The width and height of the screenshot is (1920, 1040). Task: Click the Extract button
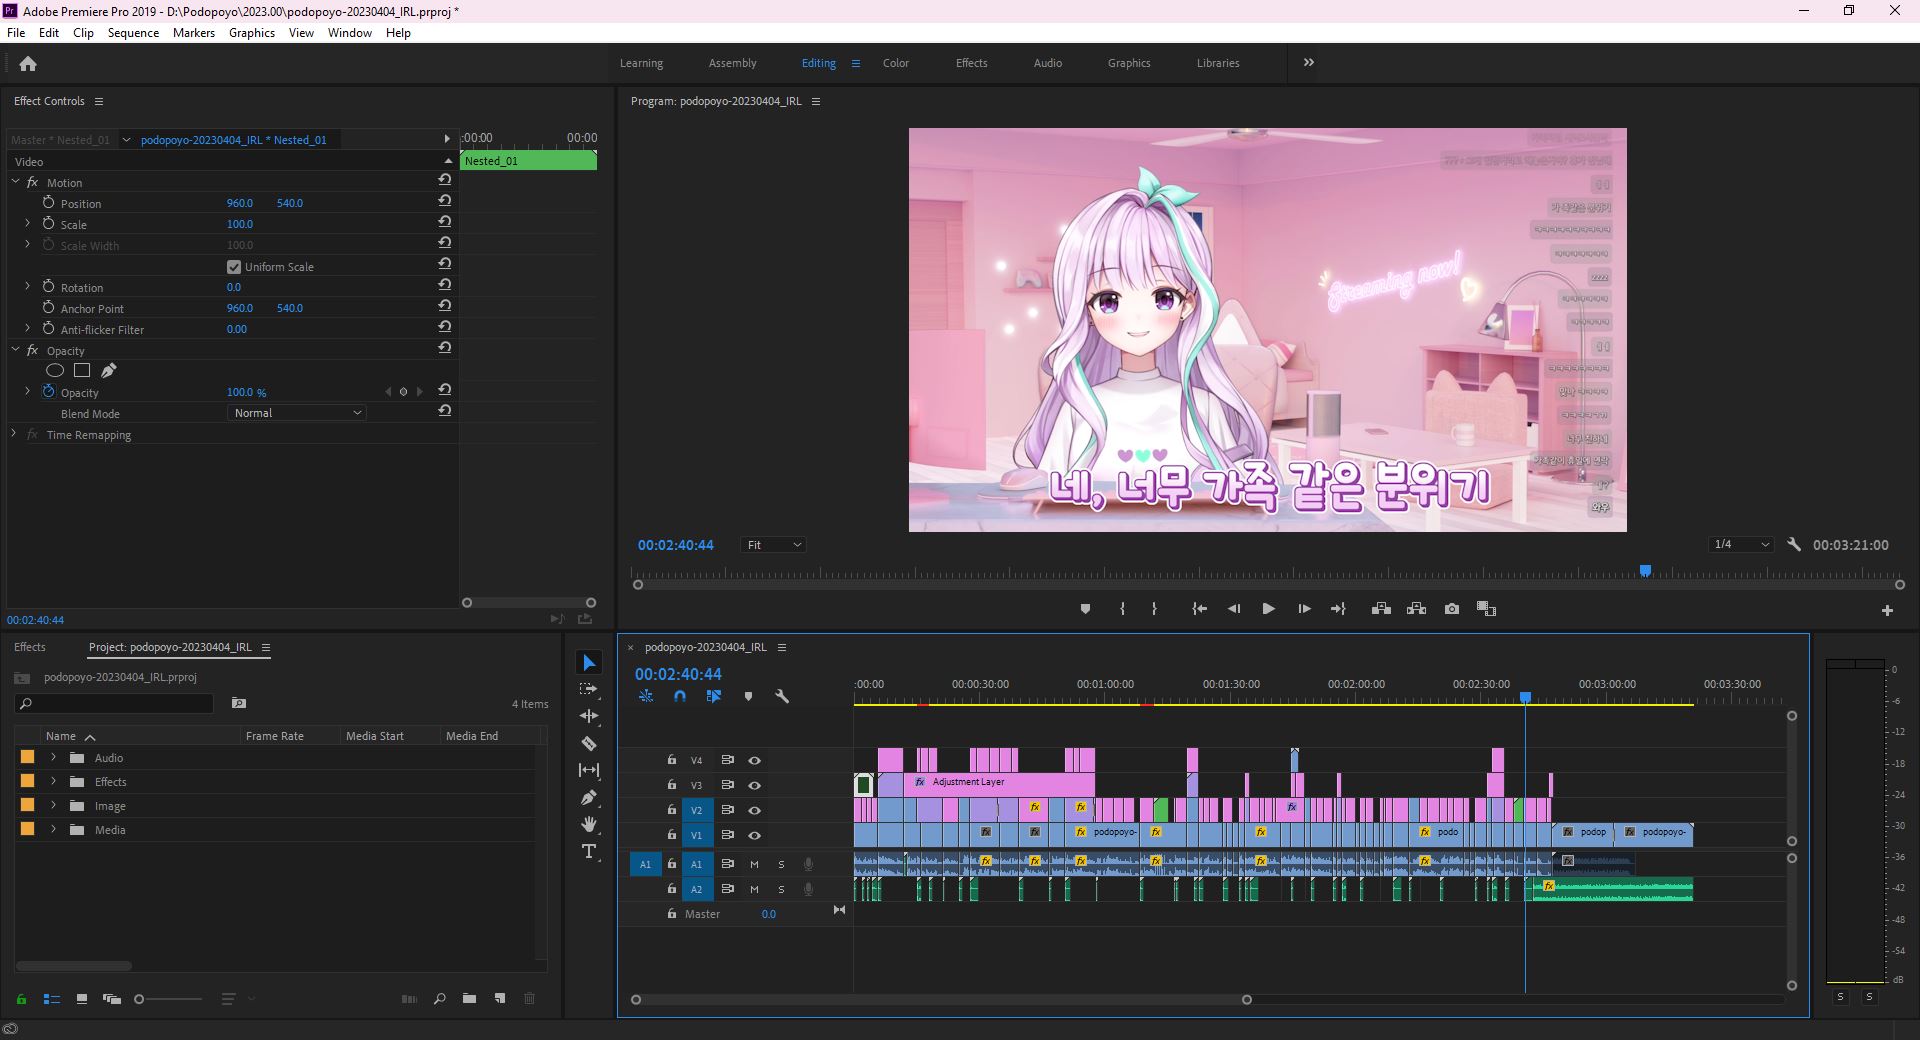tap(1416, 609)
